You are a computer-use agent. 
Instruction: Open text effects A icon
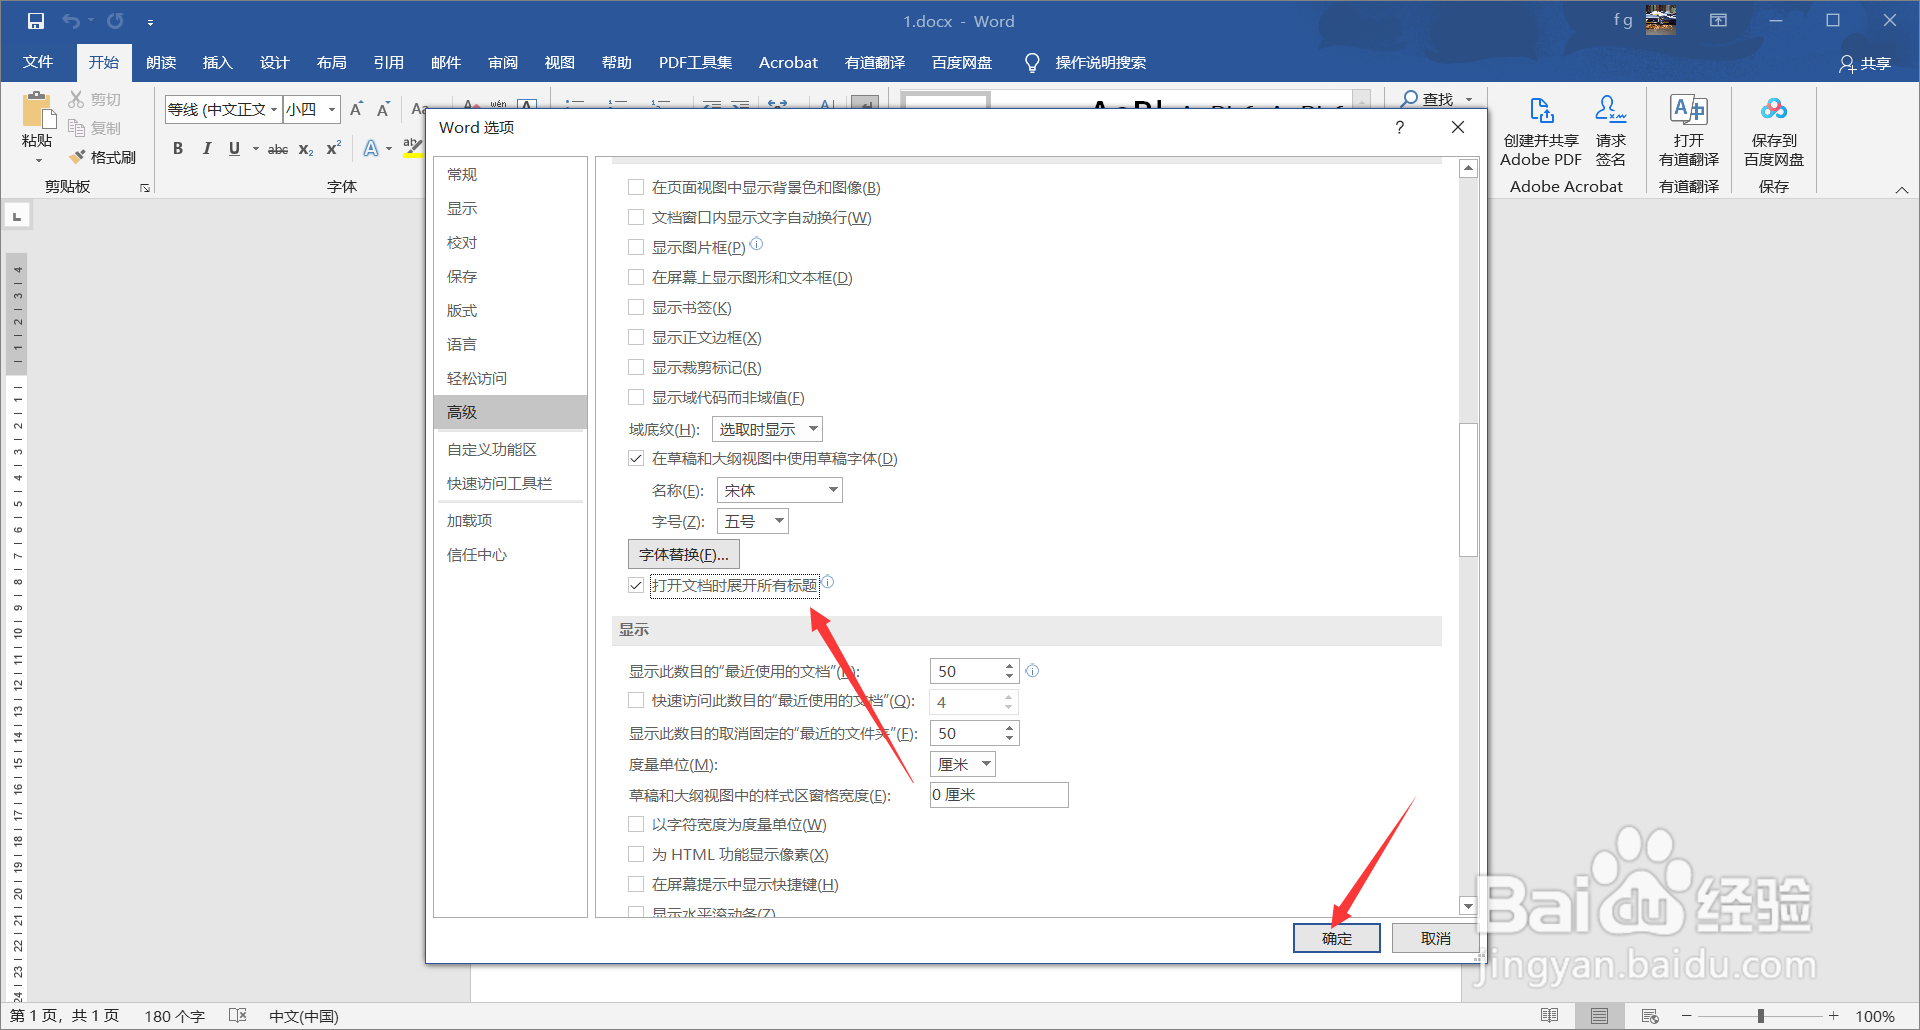click(x=371, y=148)
